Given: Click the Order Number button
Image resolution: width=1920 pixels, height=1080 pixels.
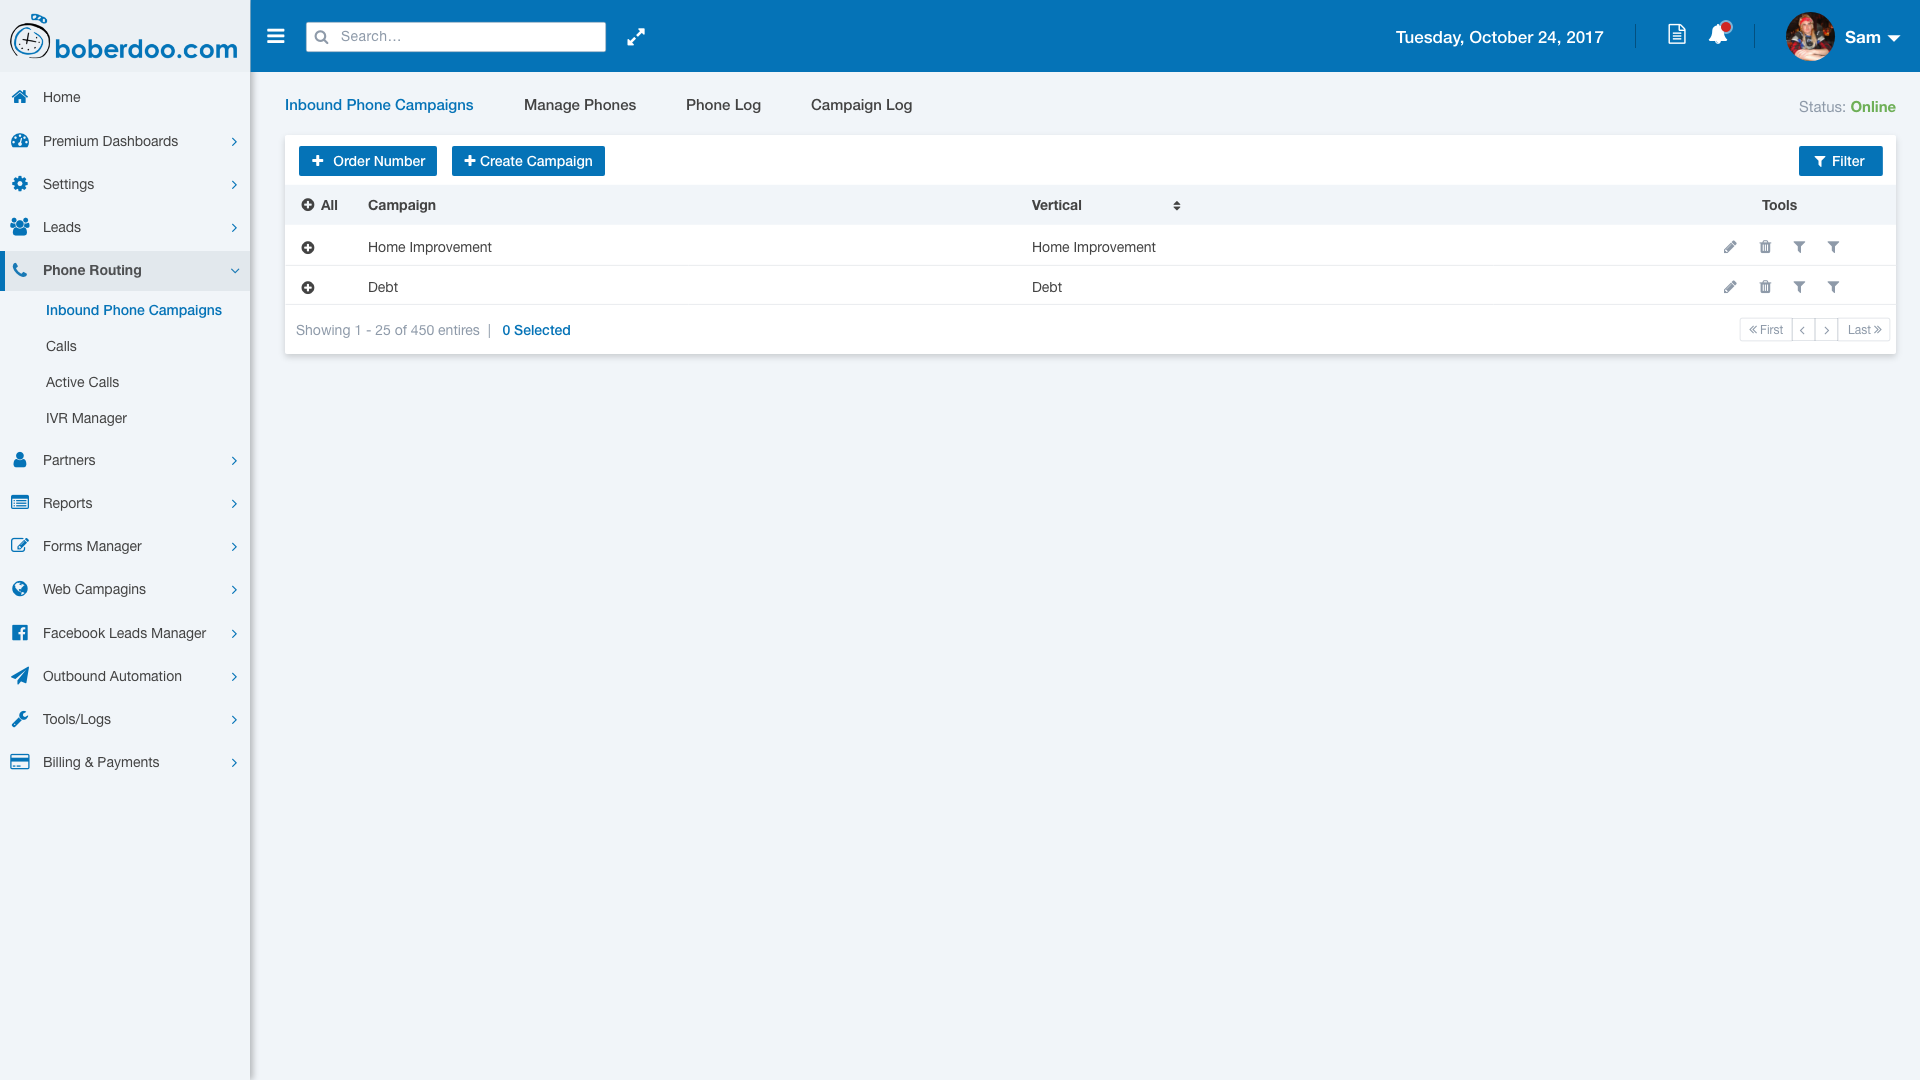Looking at the screenshot, I should pyautogui.click(x=368, y=161).
